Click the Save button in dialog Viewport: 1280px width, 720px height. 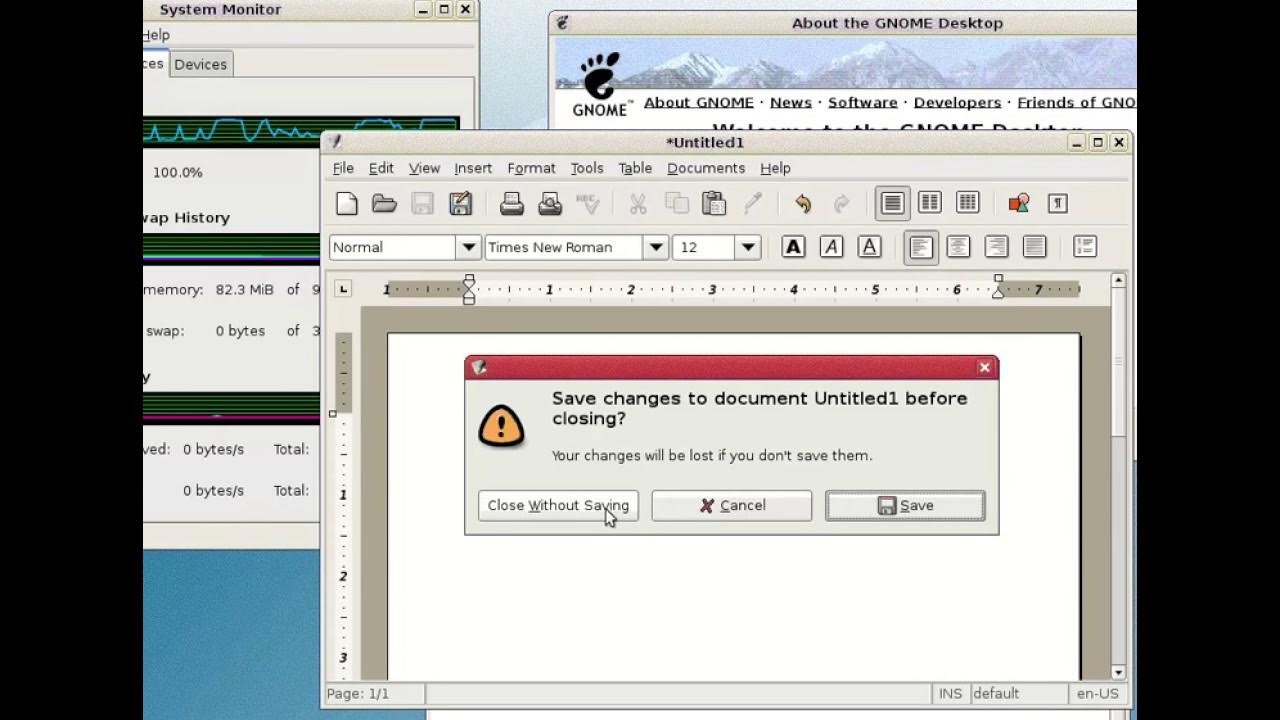point(905,505)
